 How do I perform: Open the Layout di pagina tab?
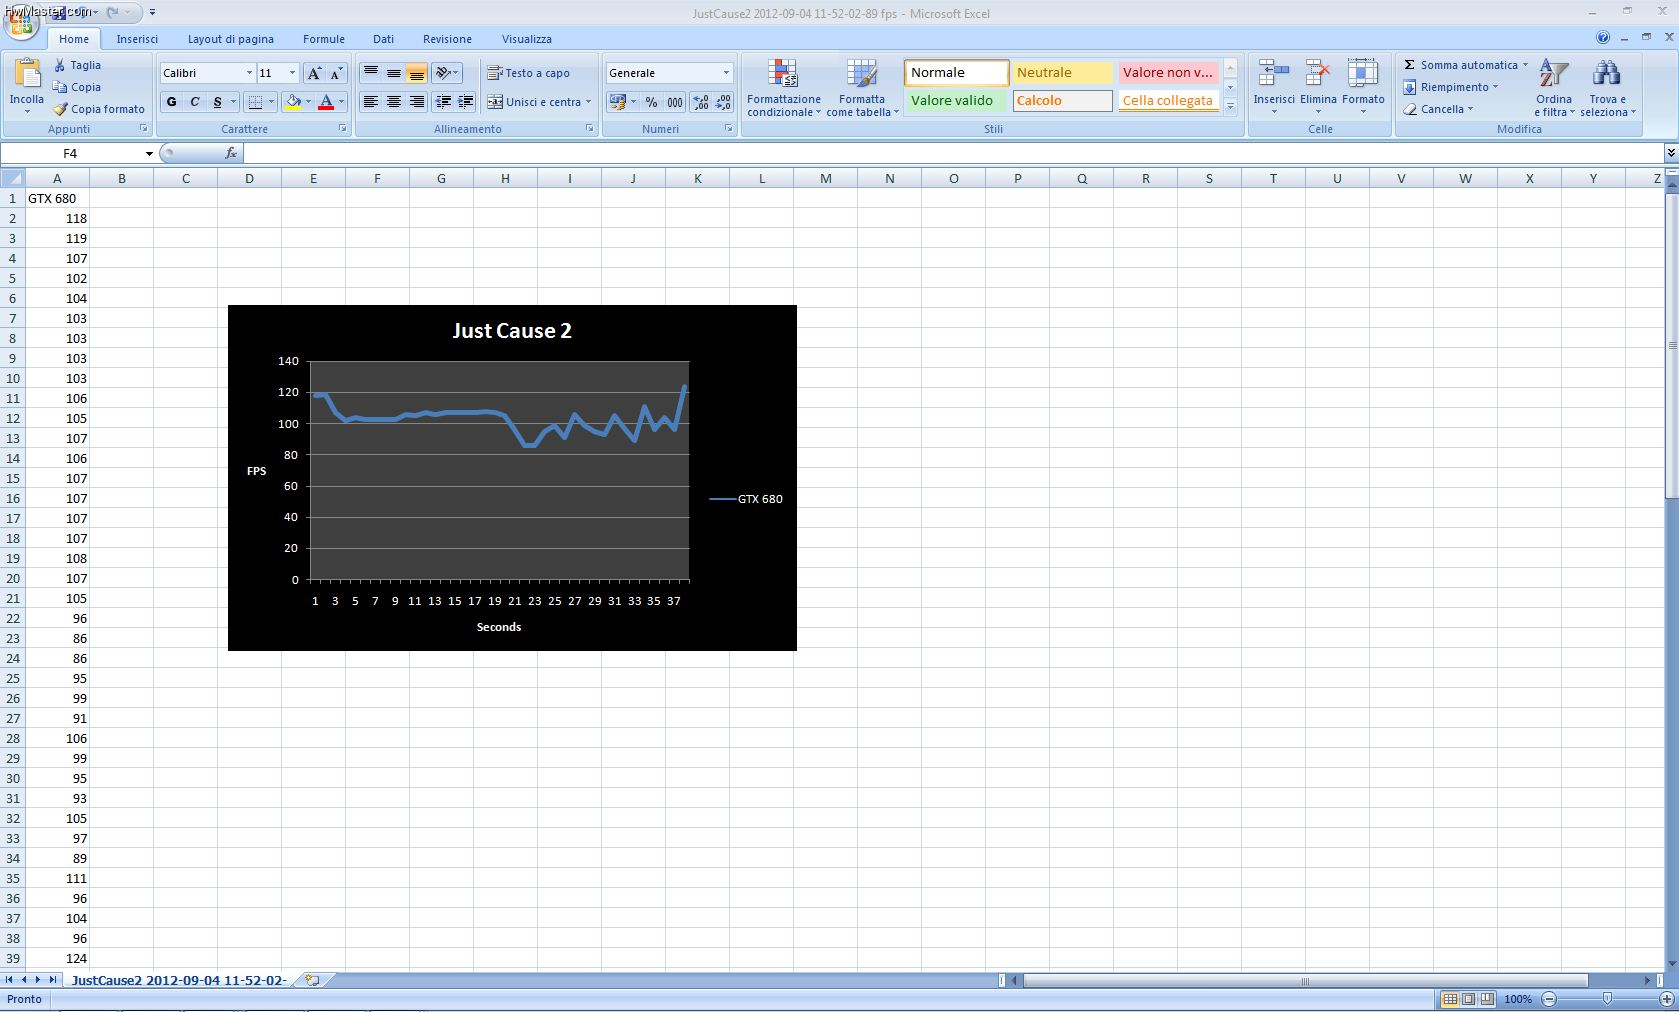pyautogui.click(x=231, y=39)
